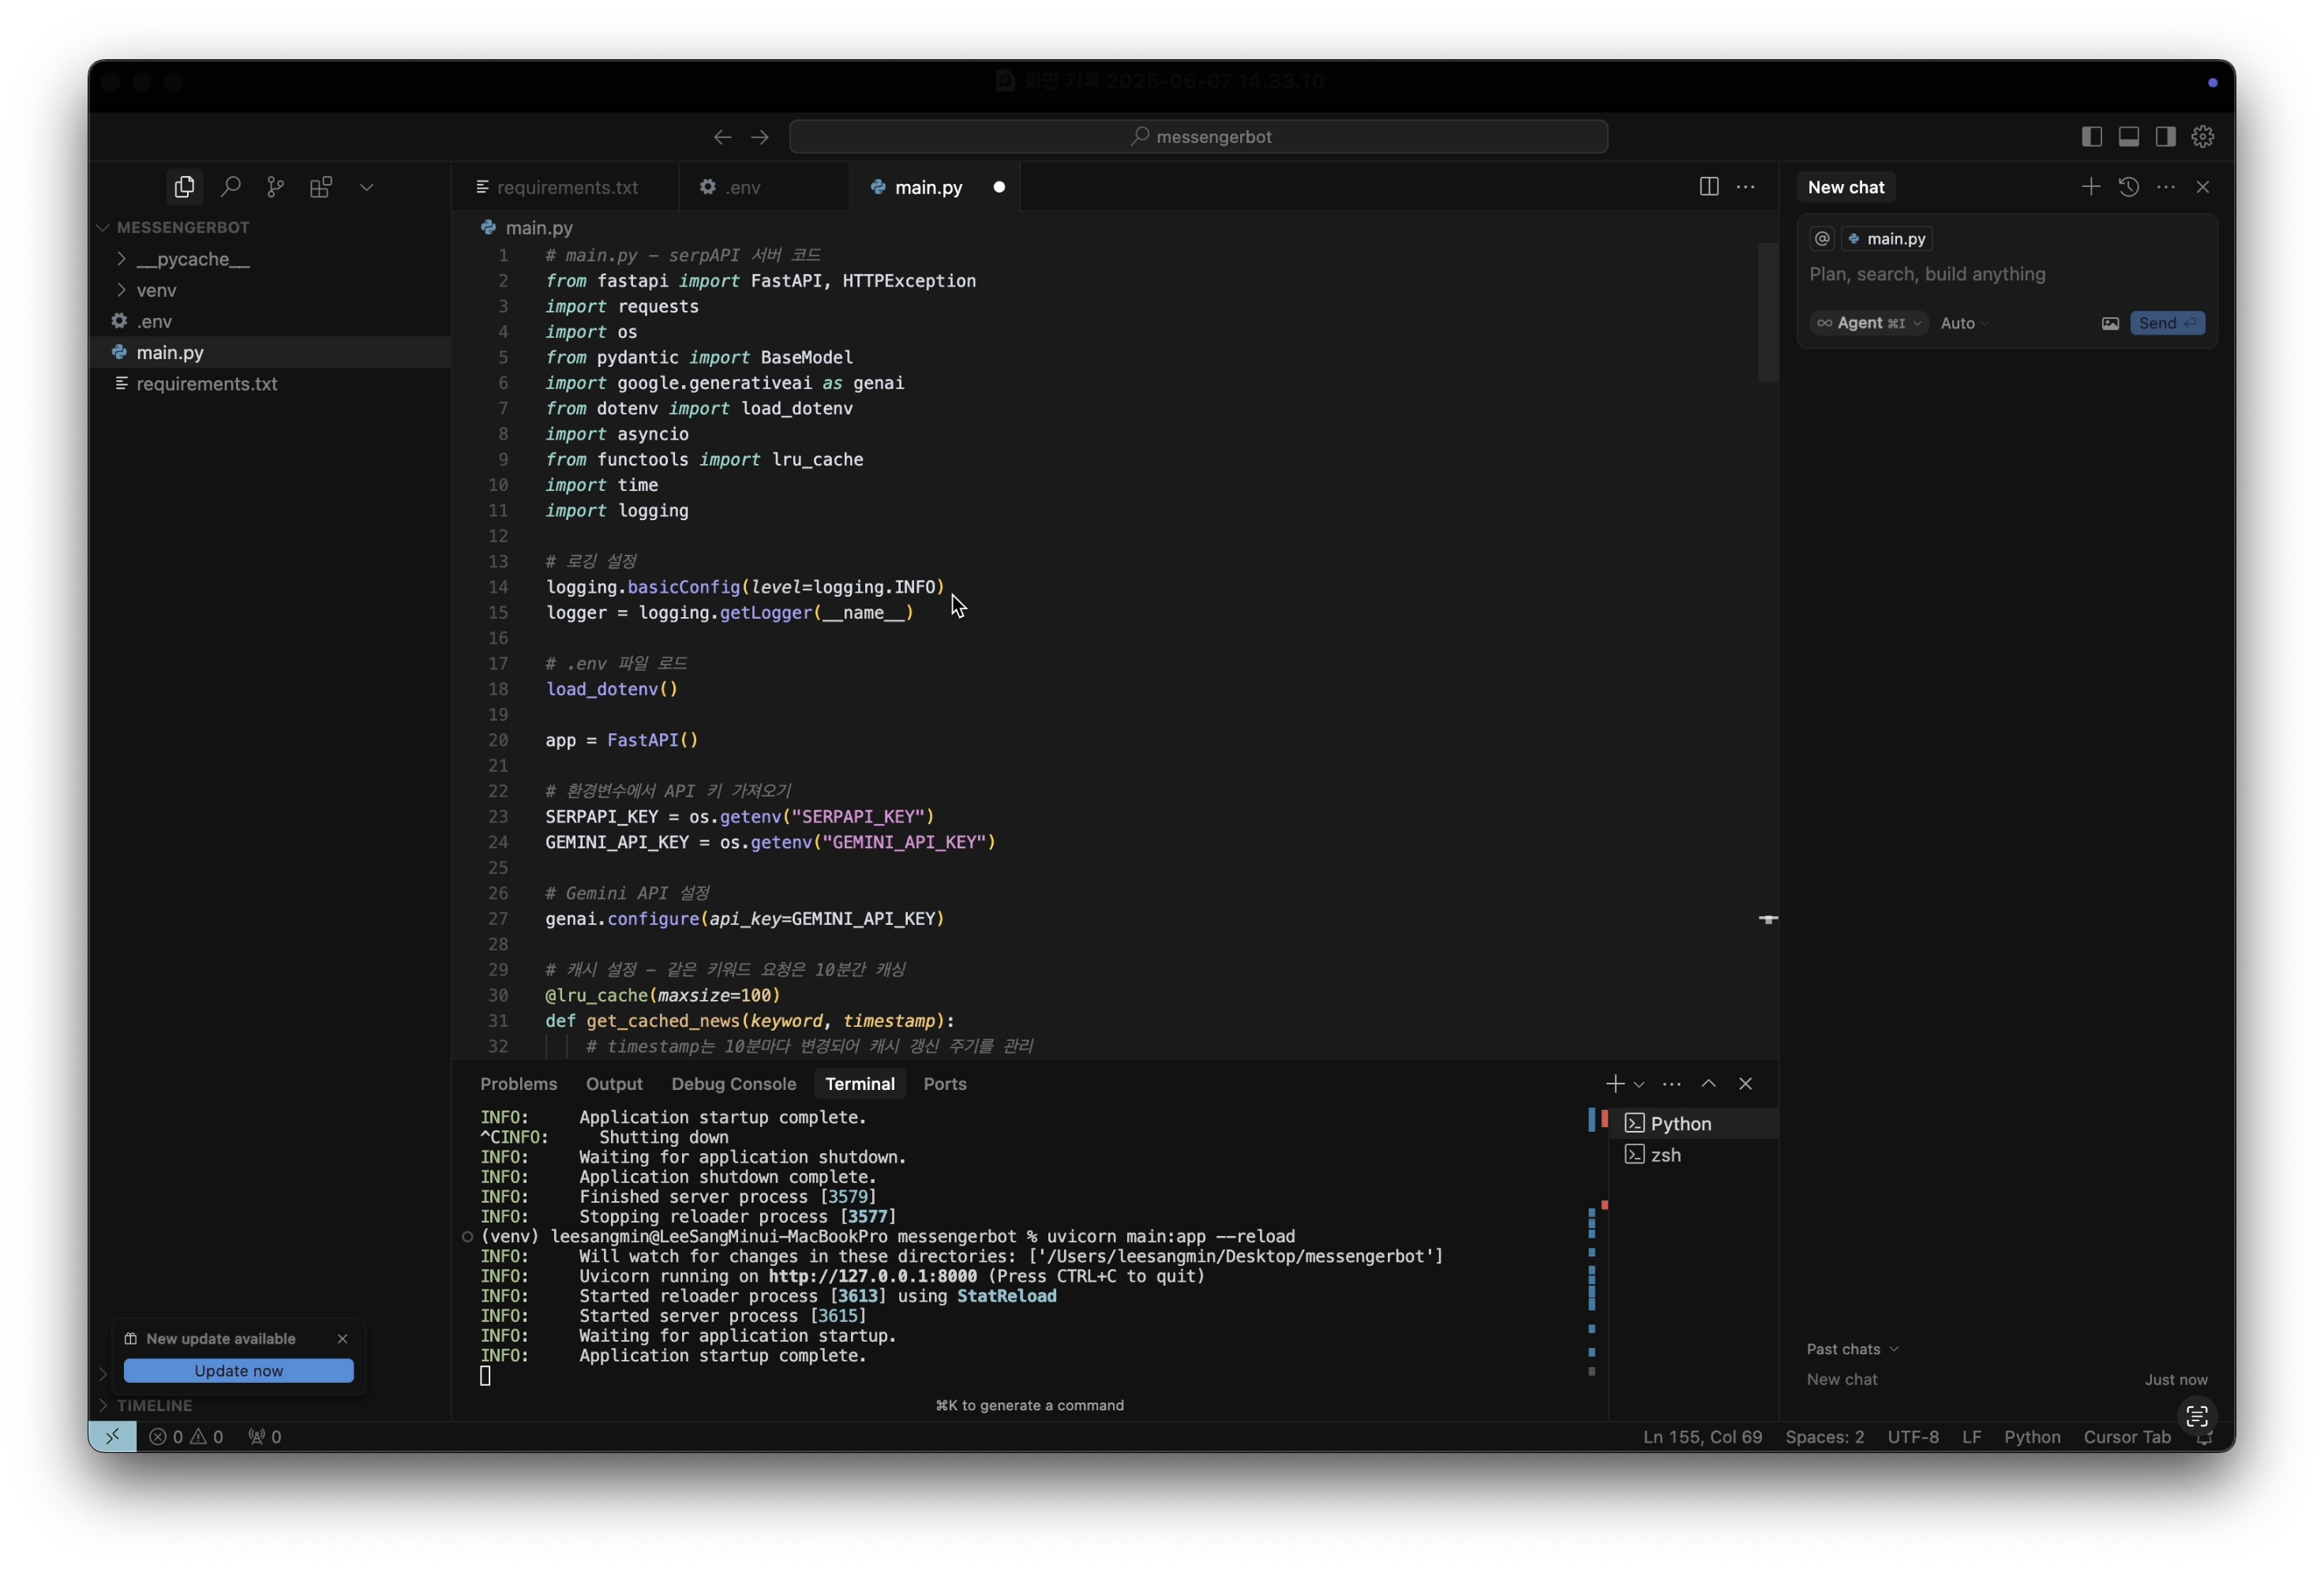The height and width of the screenshot is (1569, 2324).
Task: Open the Debug Console tab
Action: tap(733, 1083)
